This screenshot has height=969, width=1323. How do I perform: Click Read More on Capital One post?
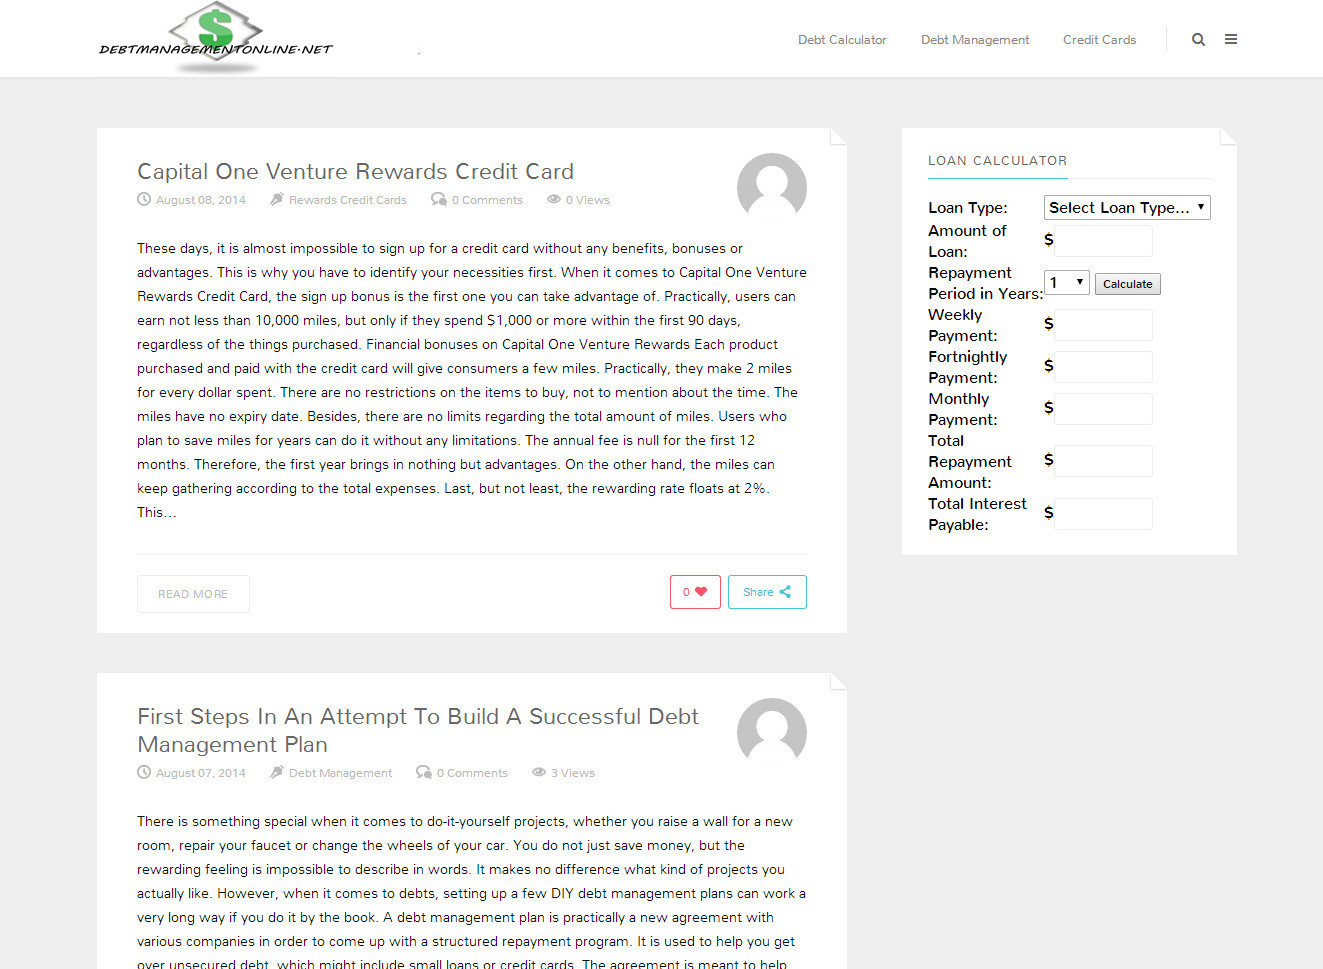pyautogui.click(x=193, y=594)
